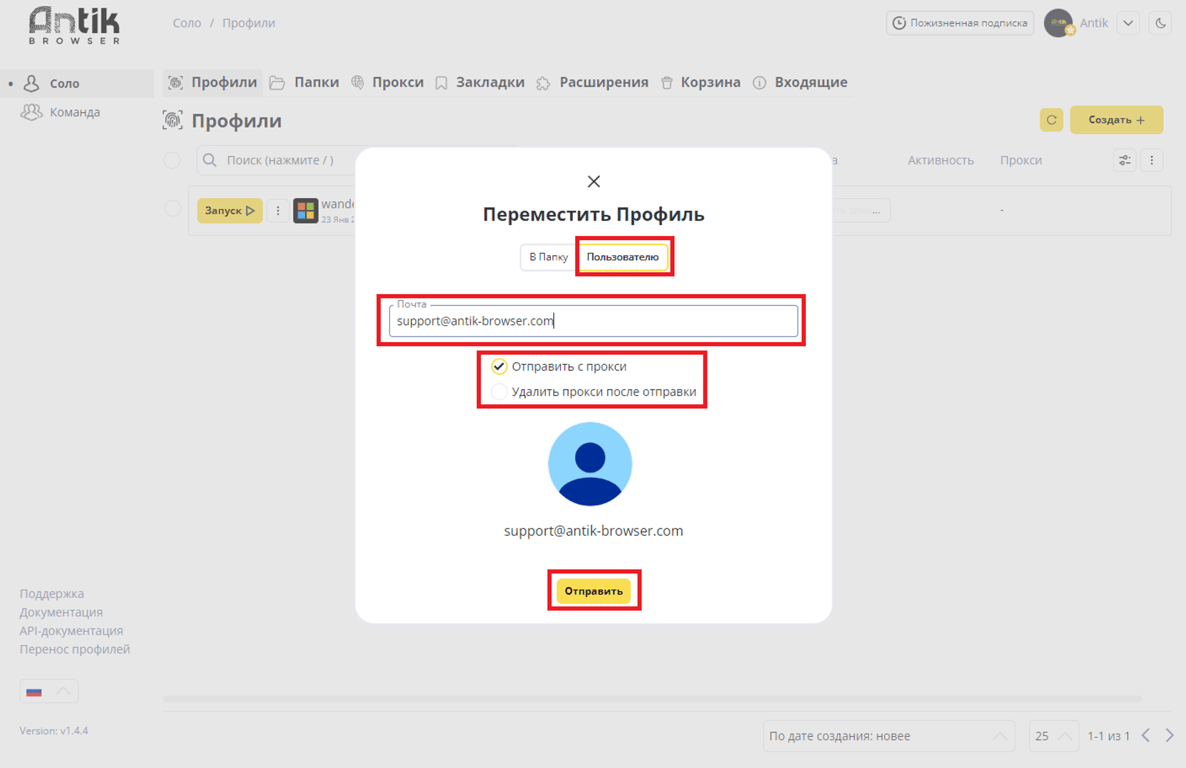Image resolution: width=1186 pixels, height=768 pixels.
Task: Open the 'Профили' tab
Action: (213, 82)
